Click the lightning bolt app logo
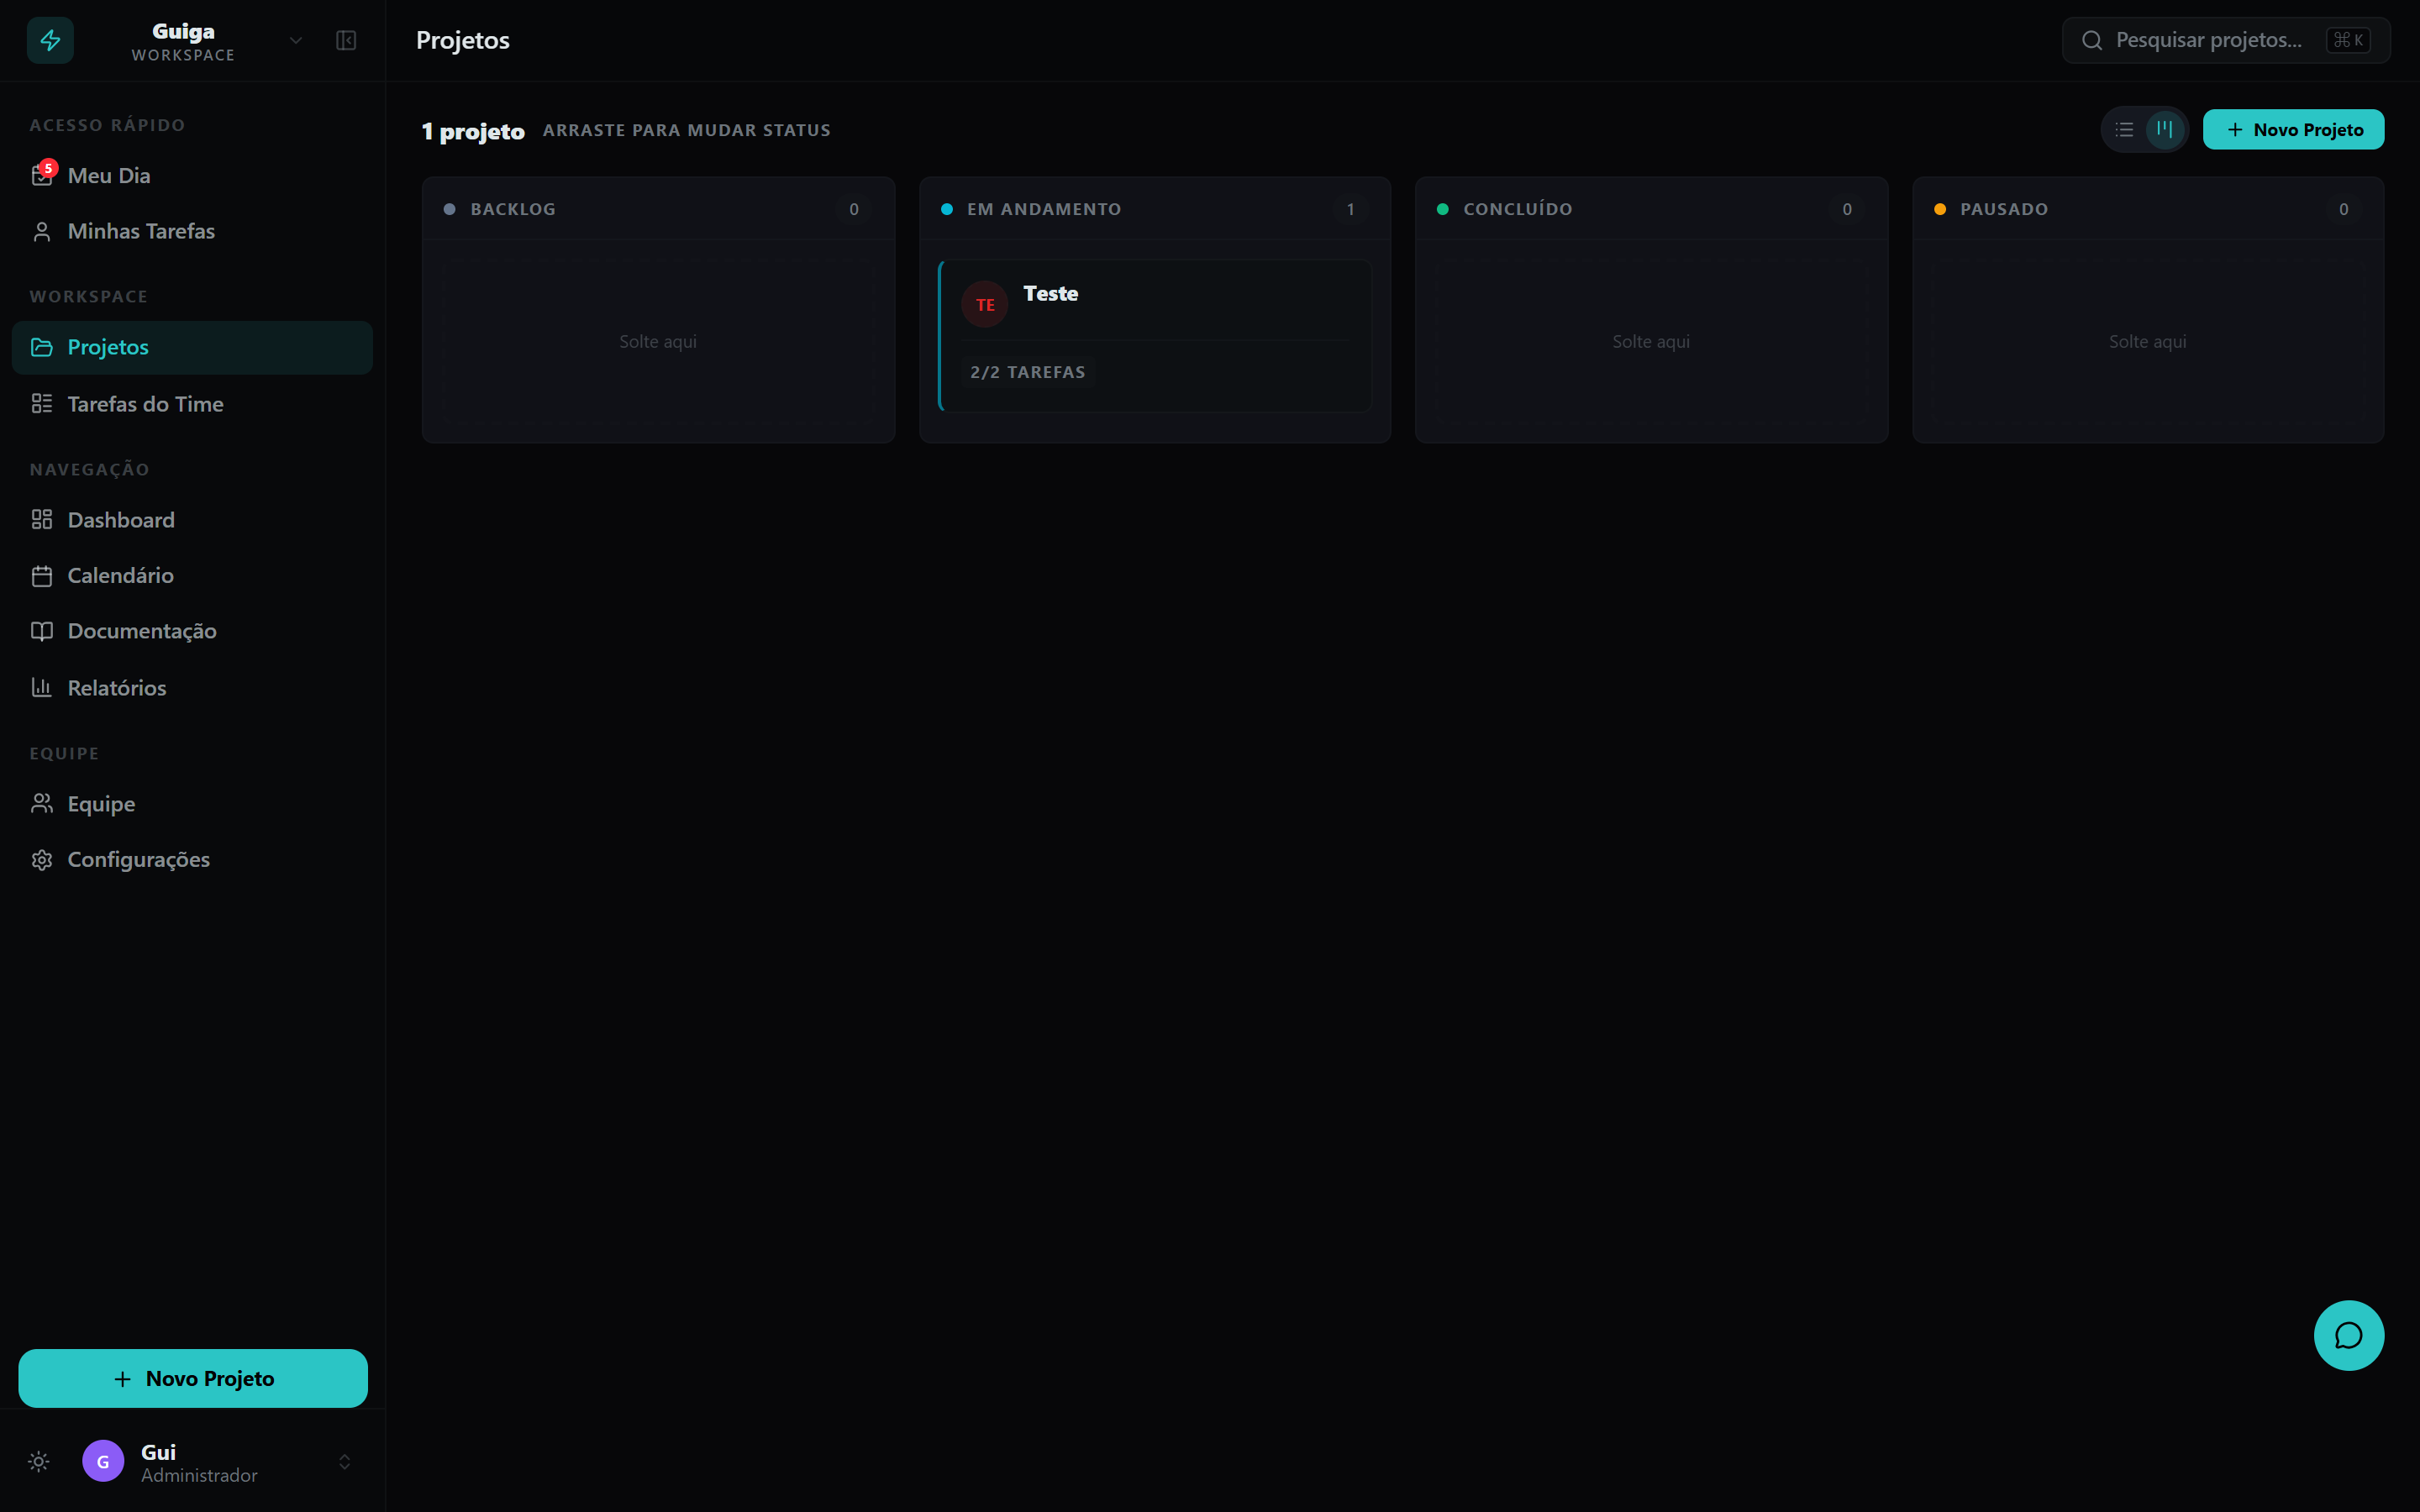This screenshot has width=2420, height=1512. pyautogui.click(x=50, y=40)
